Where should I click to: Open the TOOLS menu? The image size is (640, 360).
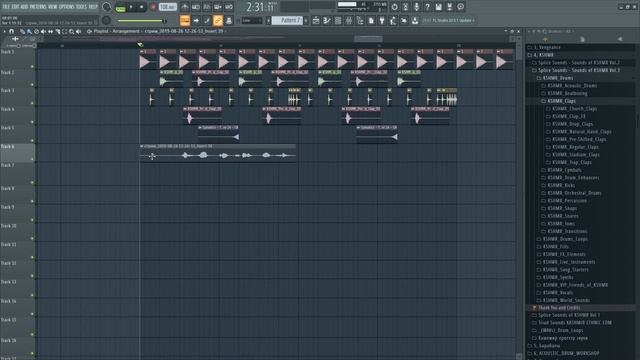click(82, 7)
